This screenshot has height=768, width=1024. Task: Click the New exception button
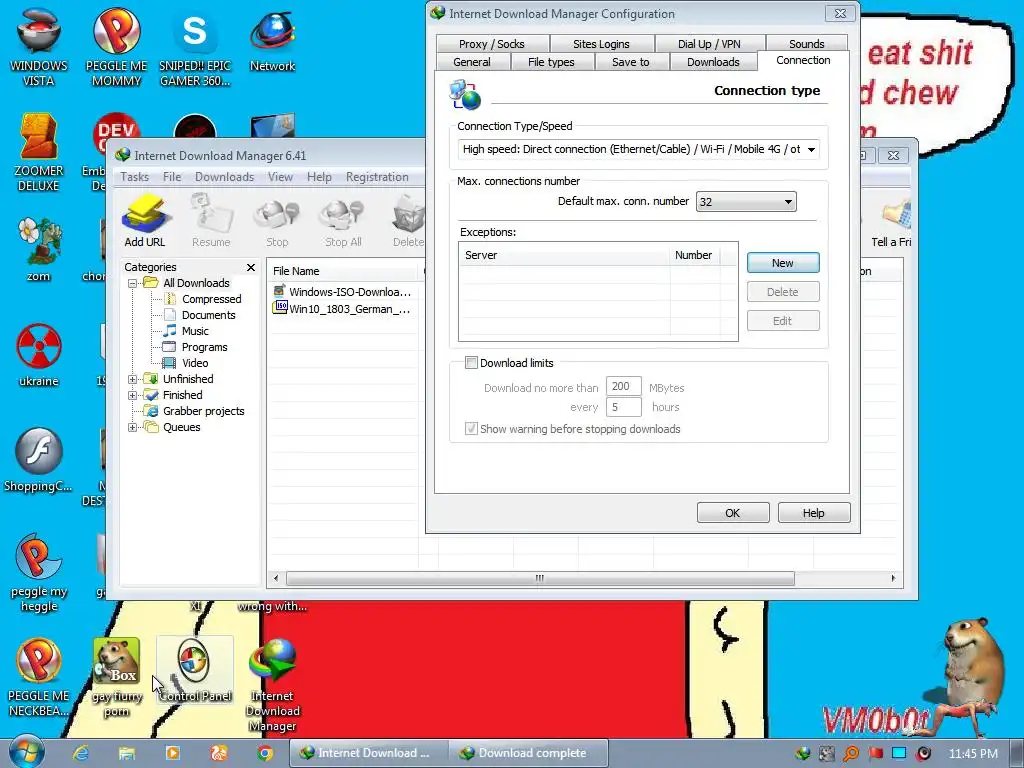783,263
